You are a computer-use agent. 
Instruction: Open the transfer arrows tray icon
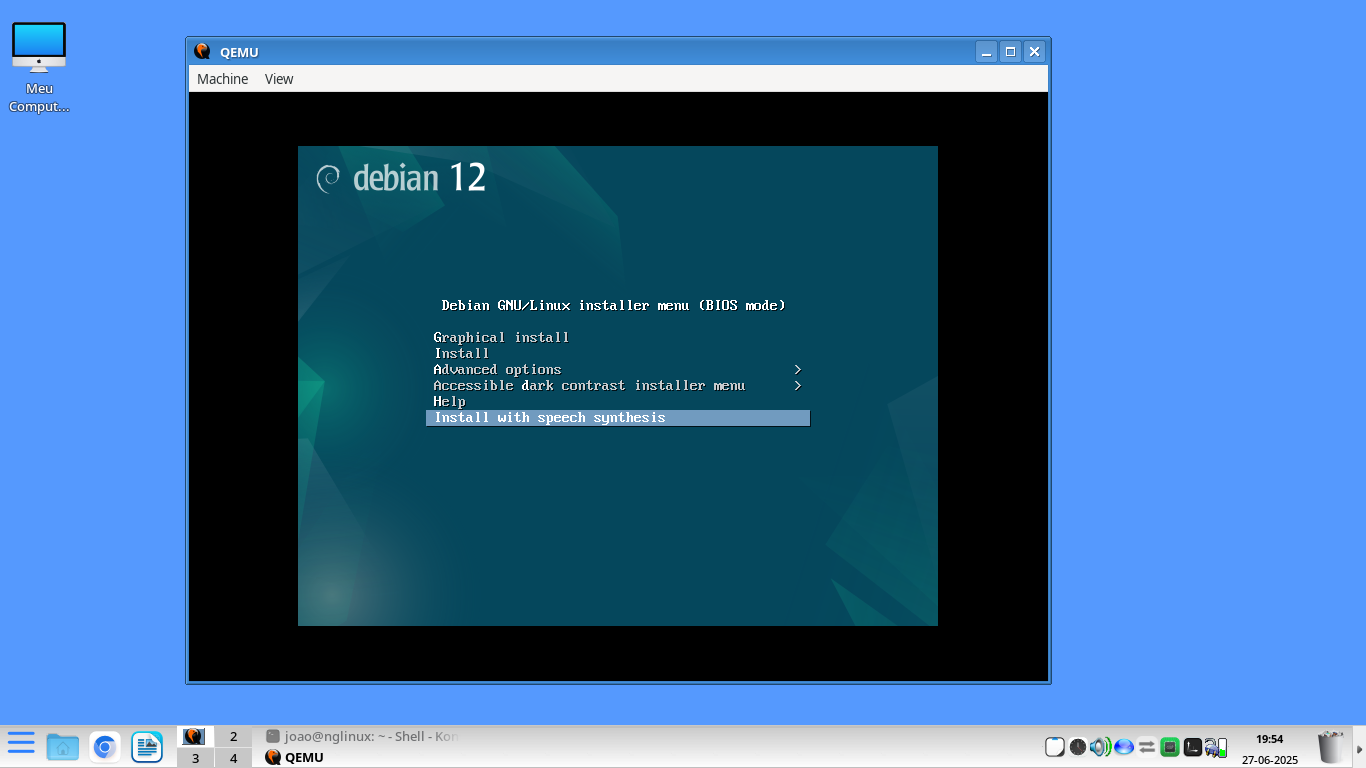[1146, 747]
